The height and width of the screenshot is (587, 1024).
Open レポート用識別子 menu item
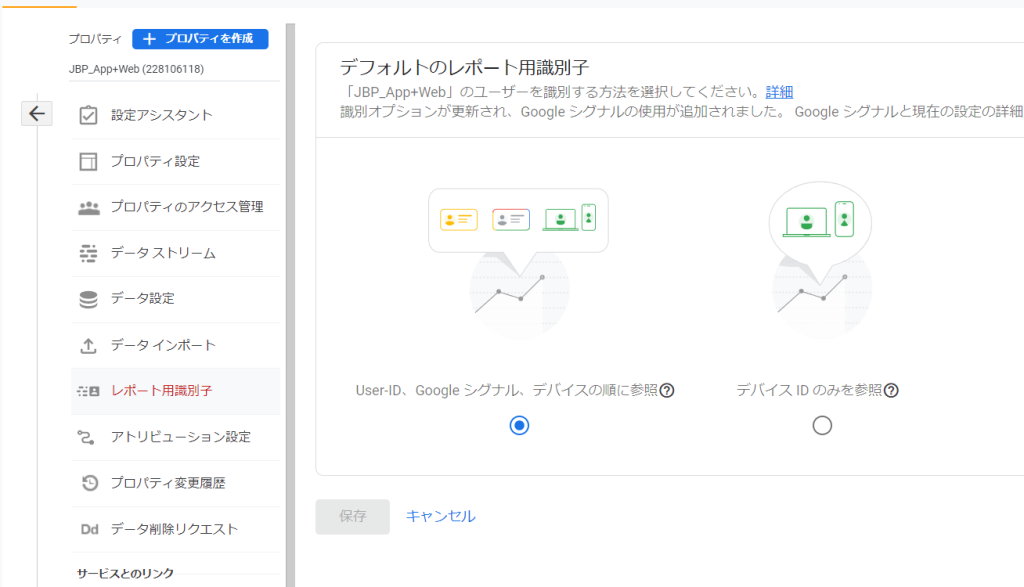click(175, 391)
